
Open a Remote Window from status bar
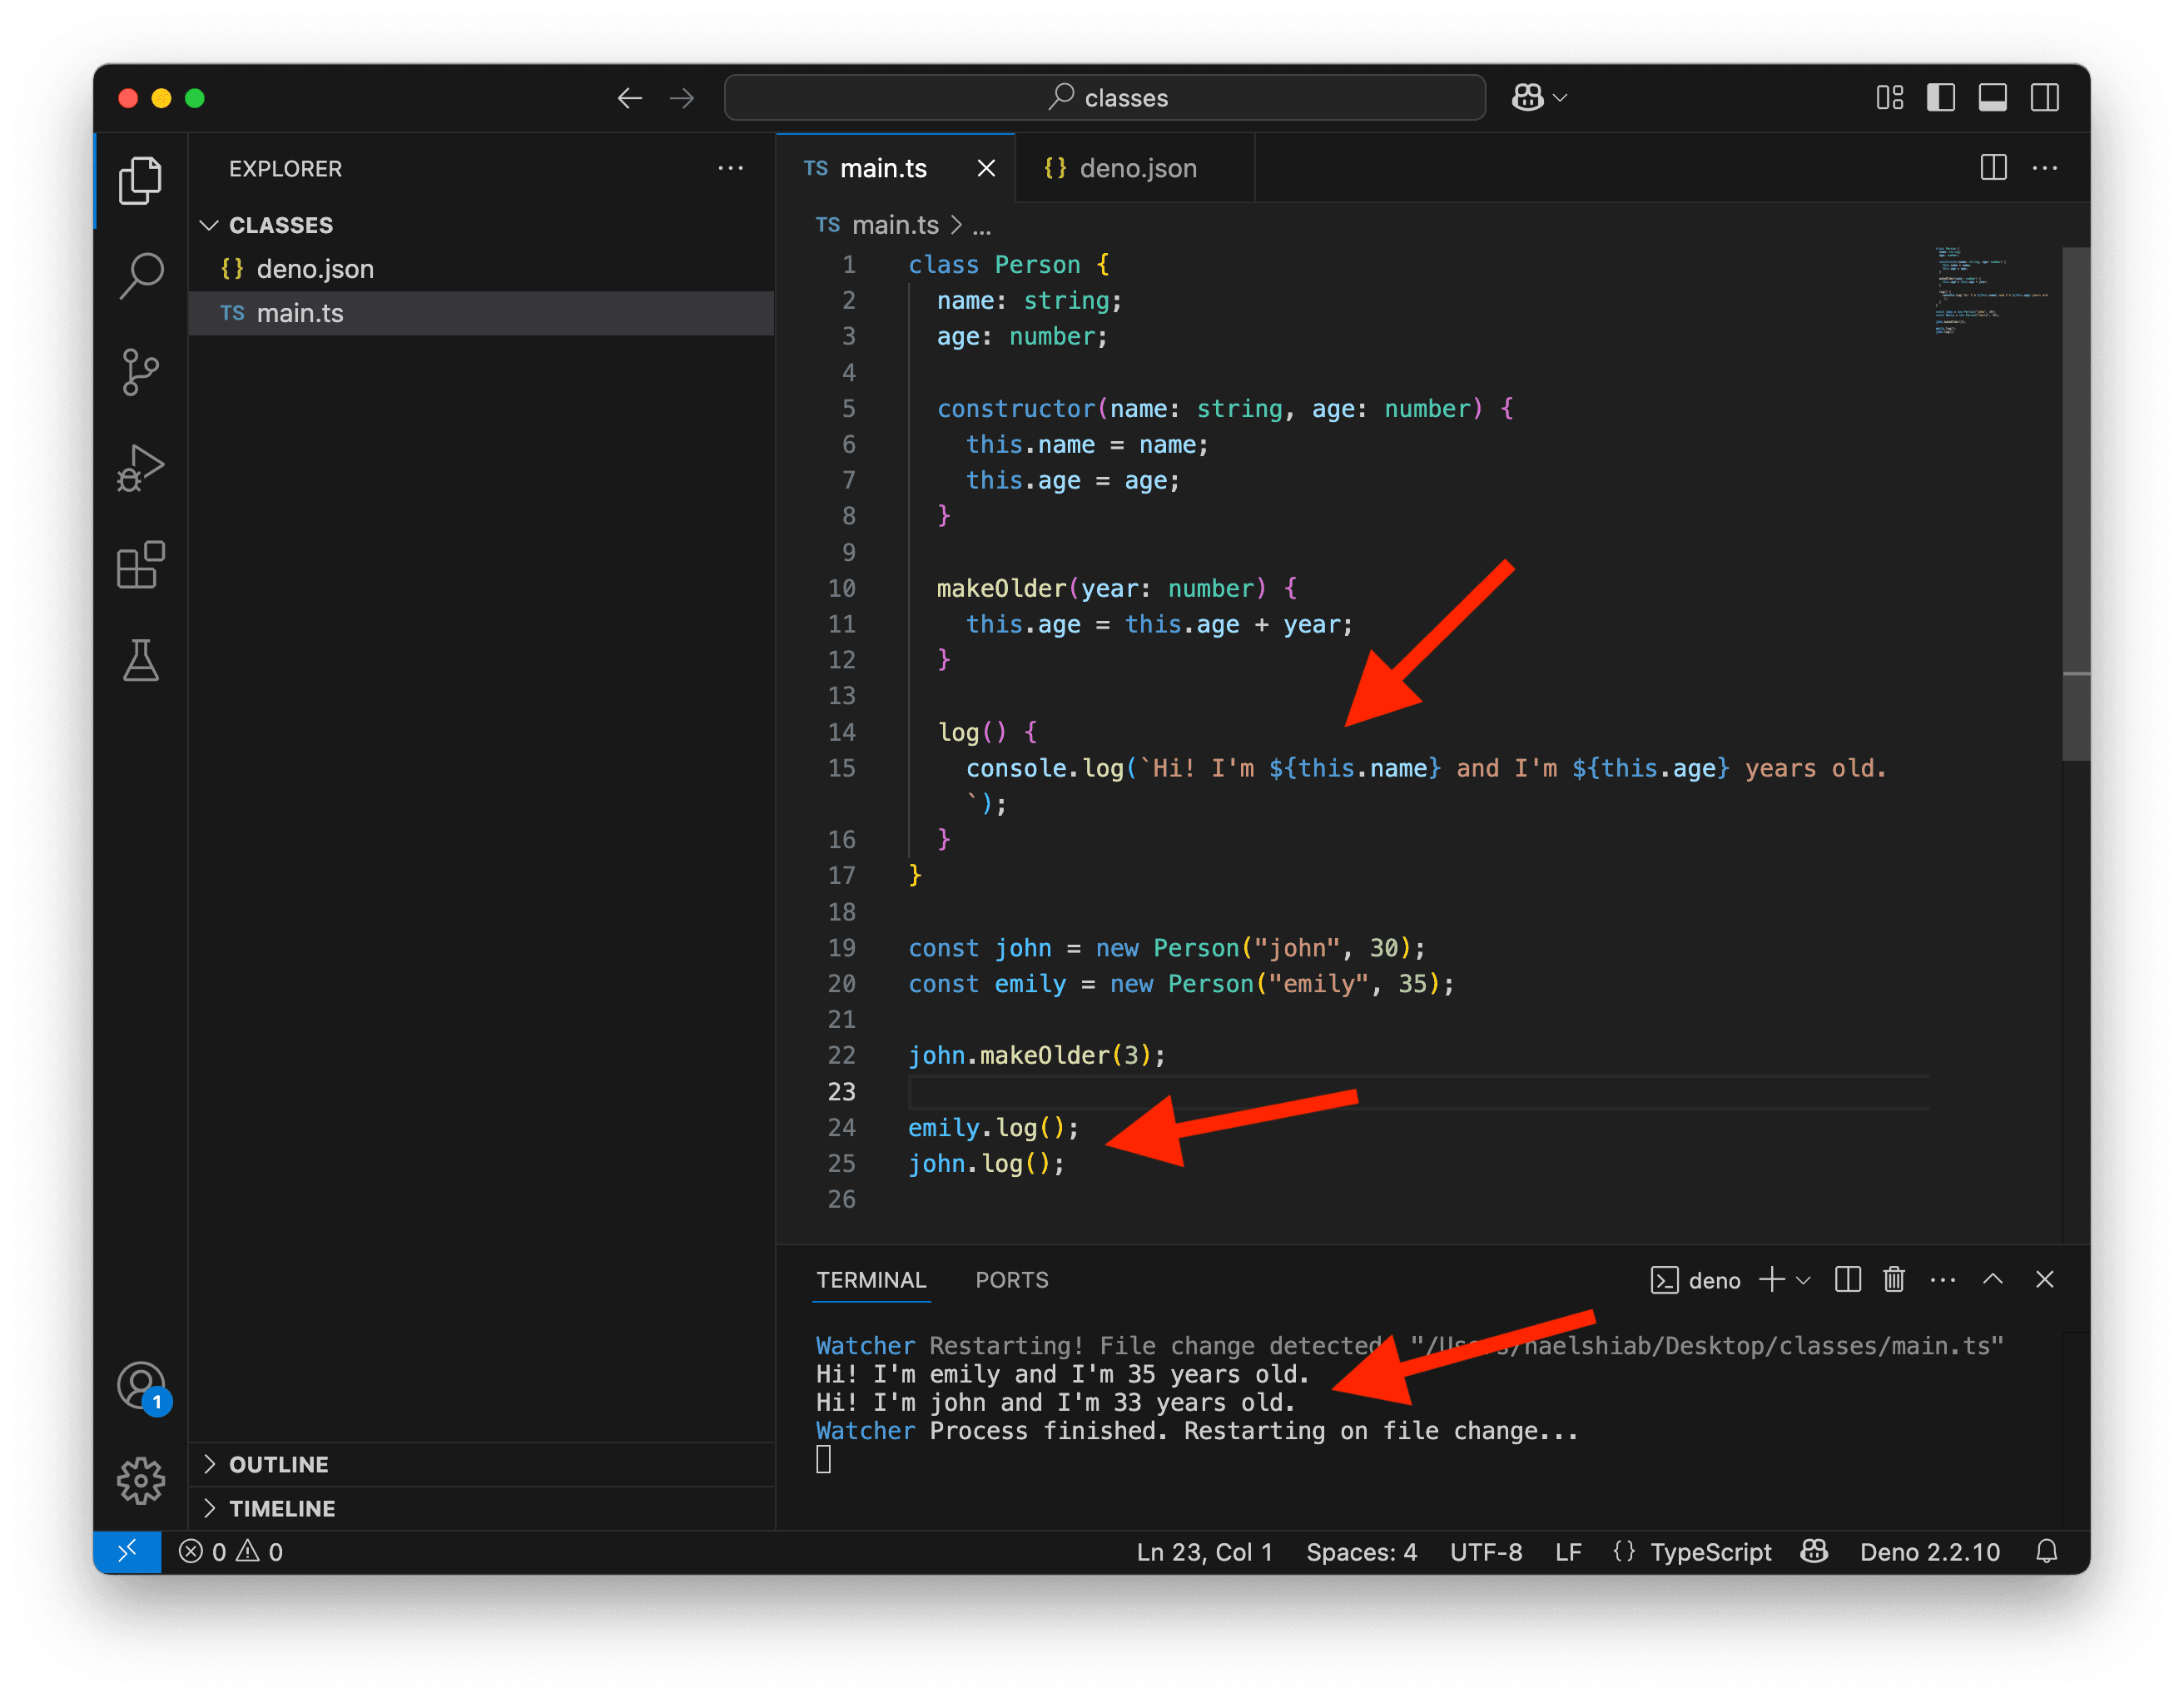127,1552
